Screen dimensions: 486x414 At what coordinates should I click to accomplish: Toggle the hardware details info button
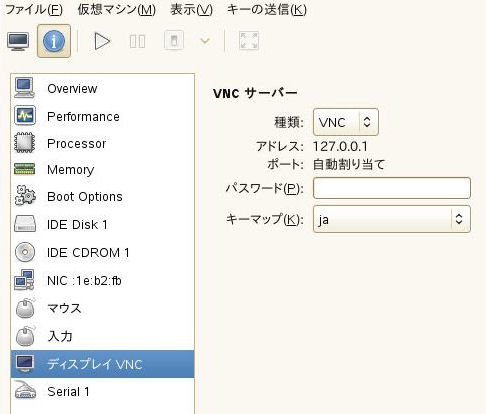[54, 41]
